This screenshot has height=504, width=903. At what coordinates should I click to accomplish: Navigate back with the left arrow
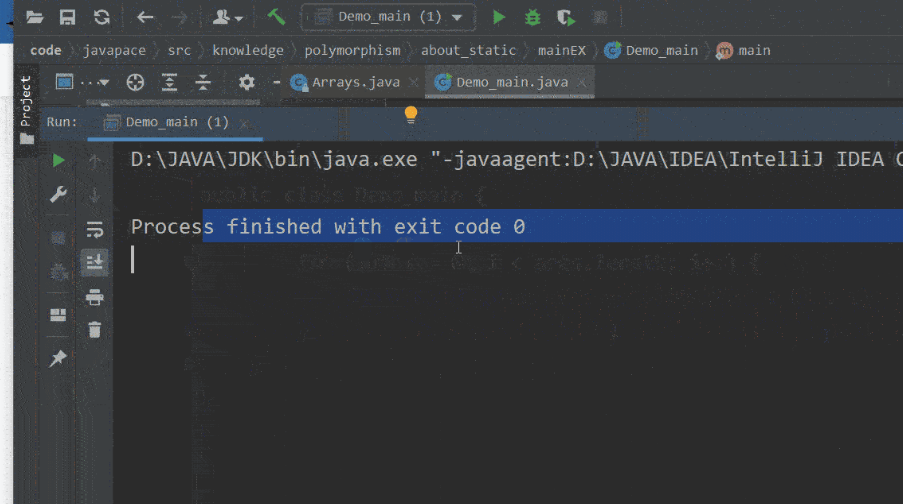point(145,17)
